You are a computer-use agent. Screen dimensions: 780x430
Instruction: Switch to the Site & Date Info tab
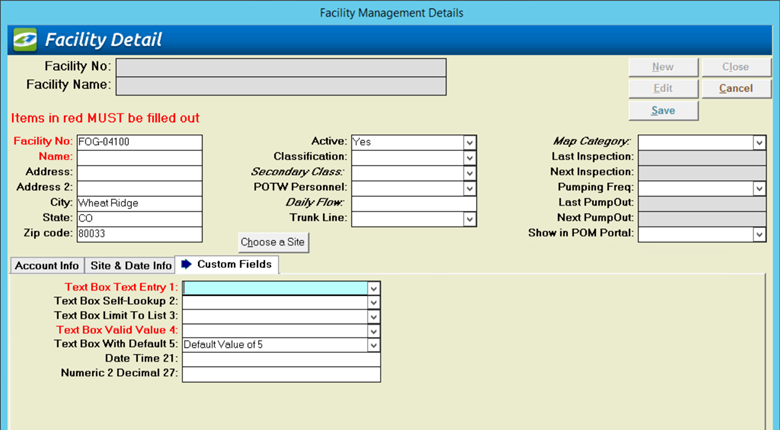tap(130, 266)
